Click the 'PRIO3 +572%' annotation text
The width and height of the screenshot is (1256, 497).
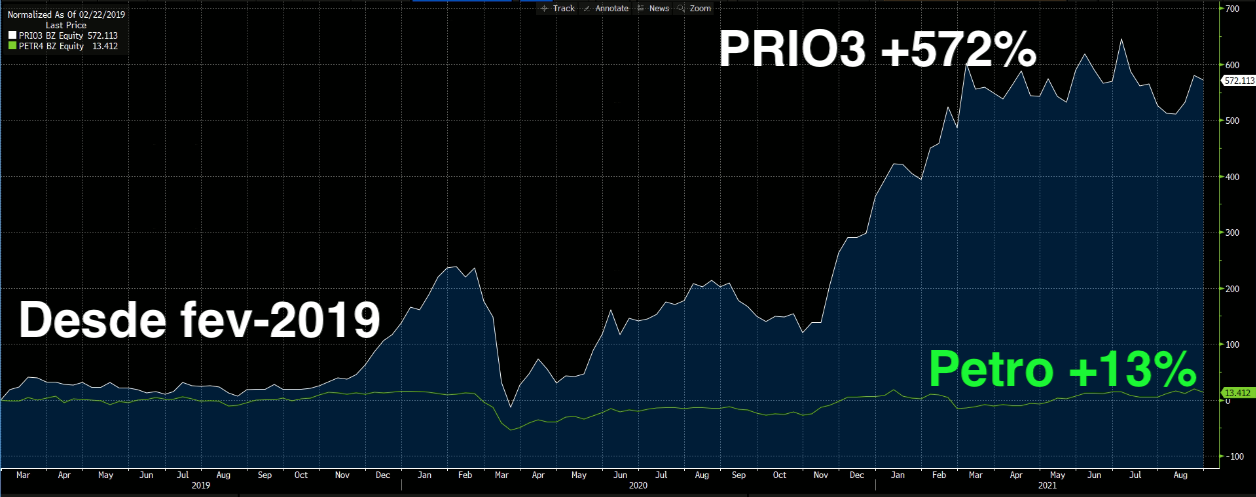click(877, 49)
